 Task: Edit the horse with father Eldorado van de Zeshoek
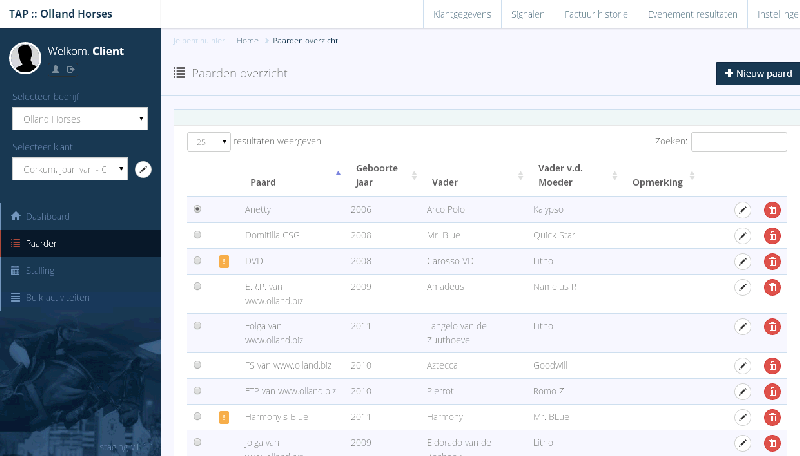click(742, 443)
